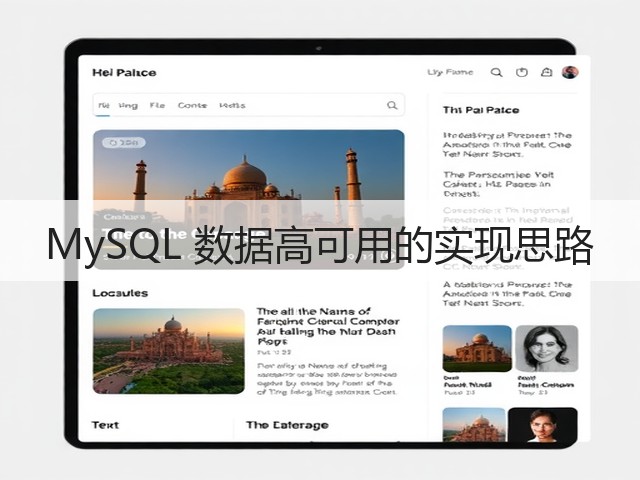Open the article headline about Clerical Complex

tap(328, 326)
